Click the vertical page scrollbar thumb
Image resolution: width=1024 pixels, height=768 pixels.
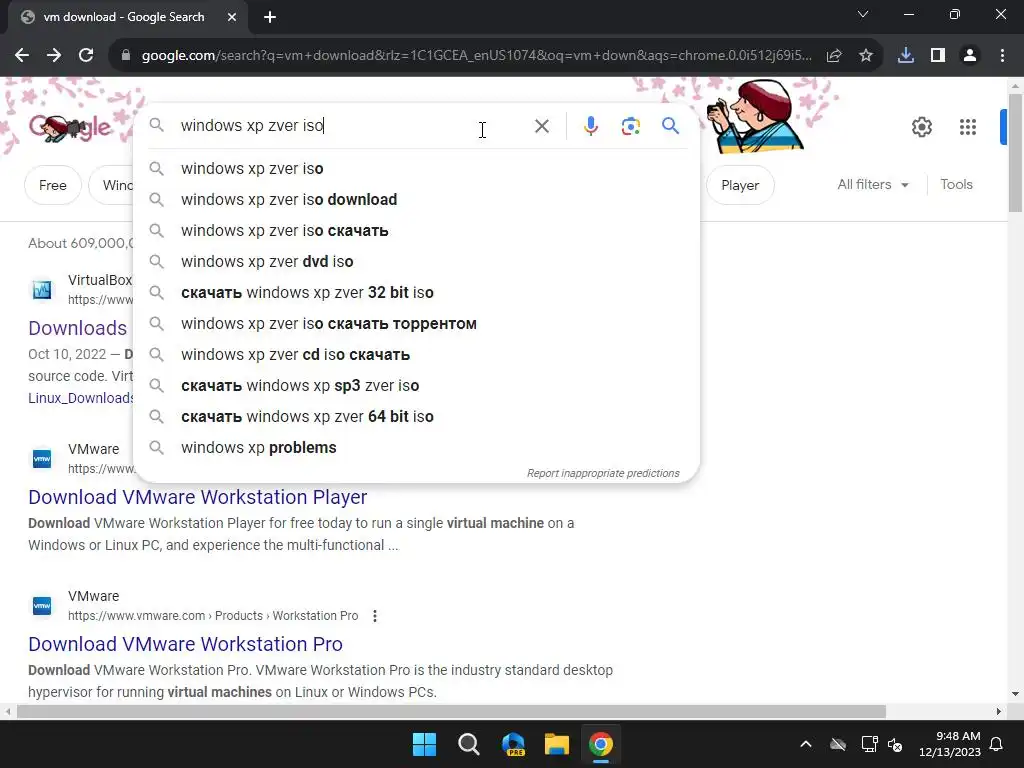tap(1015, 153)
